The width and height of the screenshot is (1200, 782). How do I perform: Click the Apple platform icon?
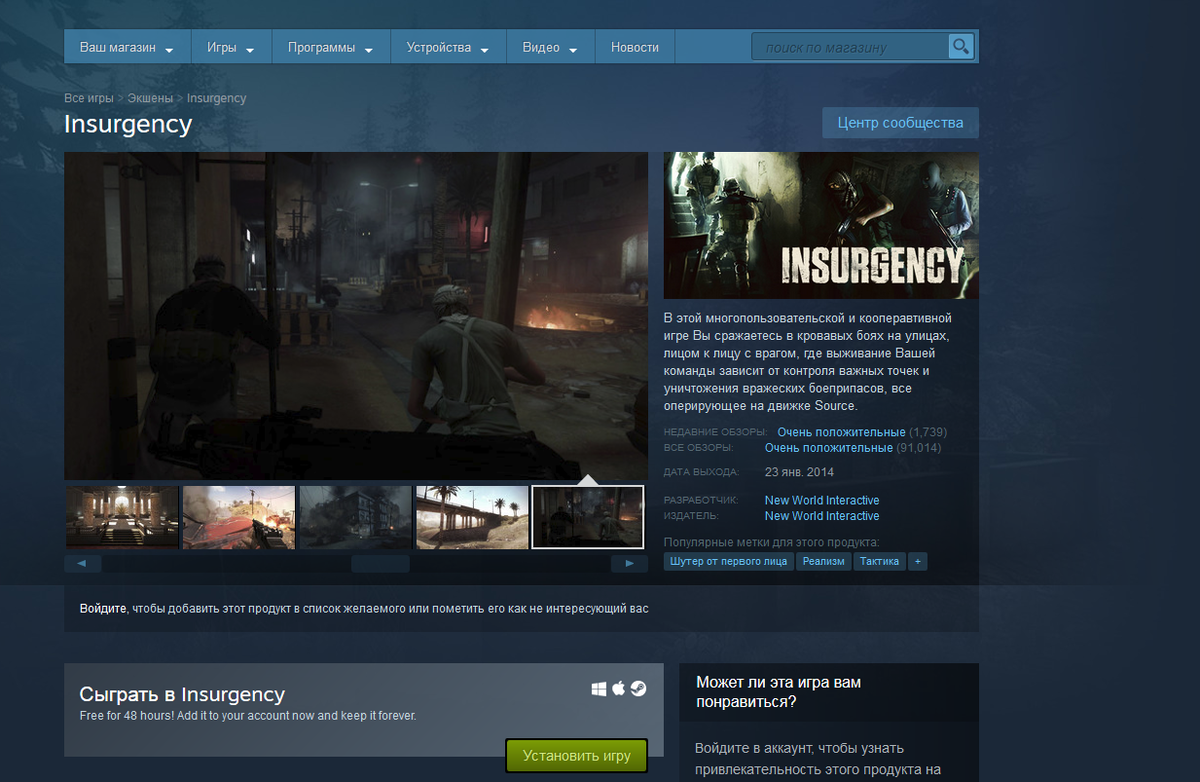[x=619, y=689]
